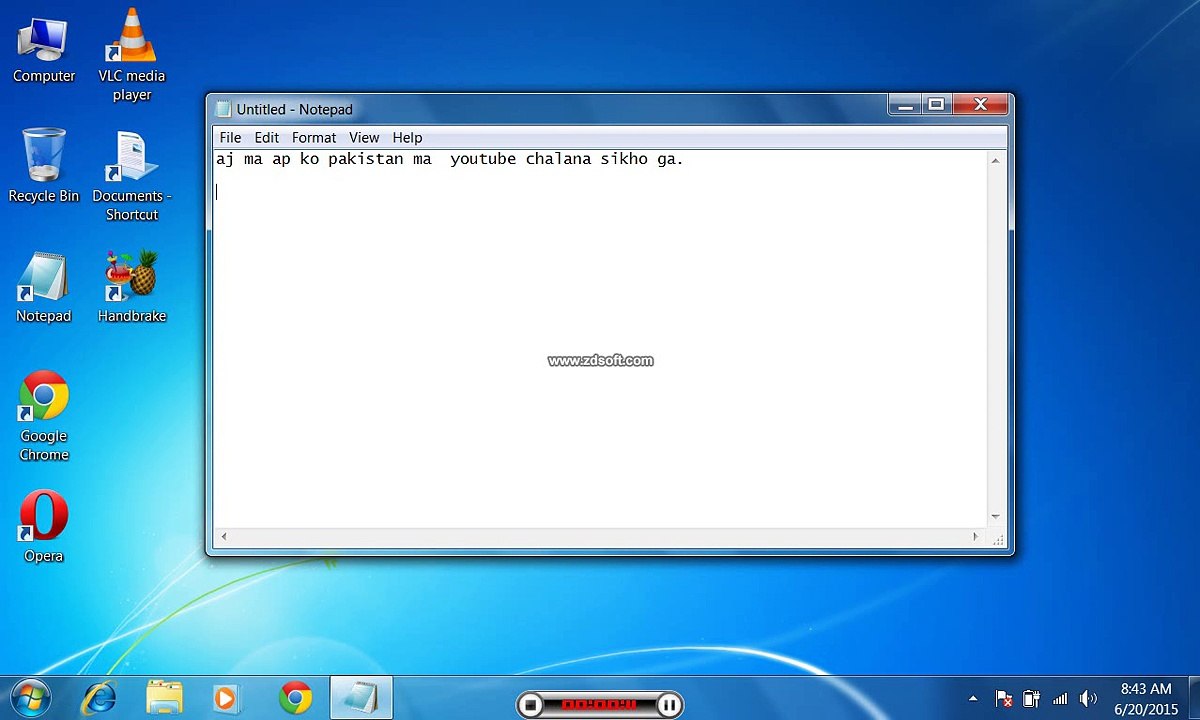The height and width of the screenshot is (720, 1200).
Task: Place cursor on the word 'pakistan'
Action: click(365, 159)
